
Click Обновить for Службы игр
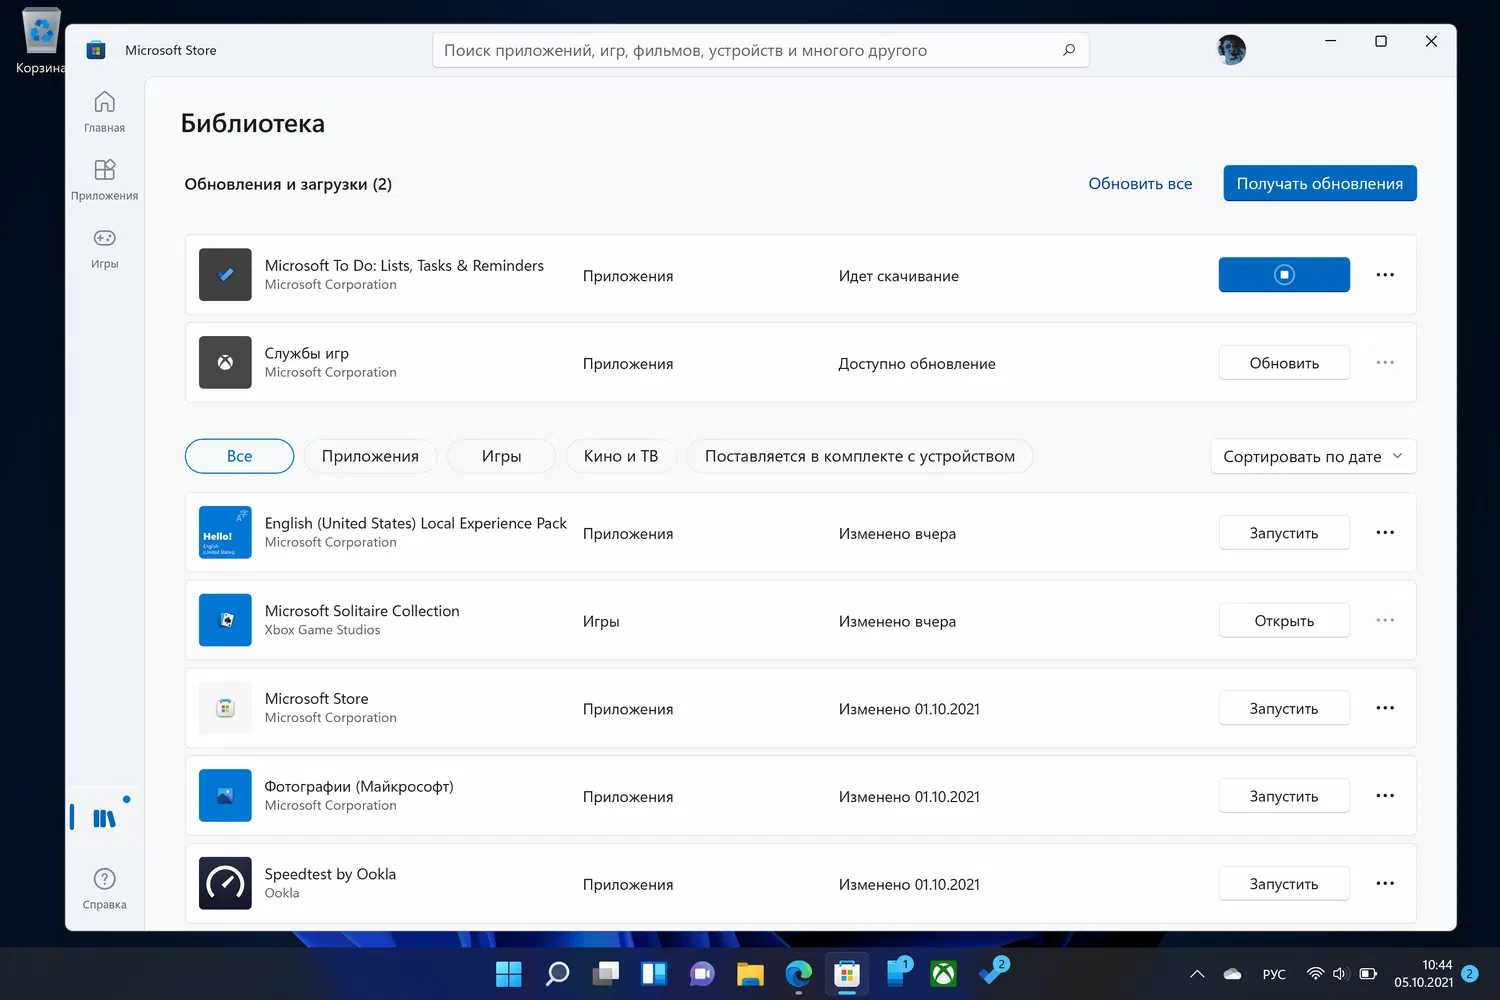coord(1284,363)
